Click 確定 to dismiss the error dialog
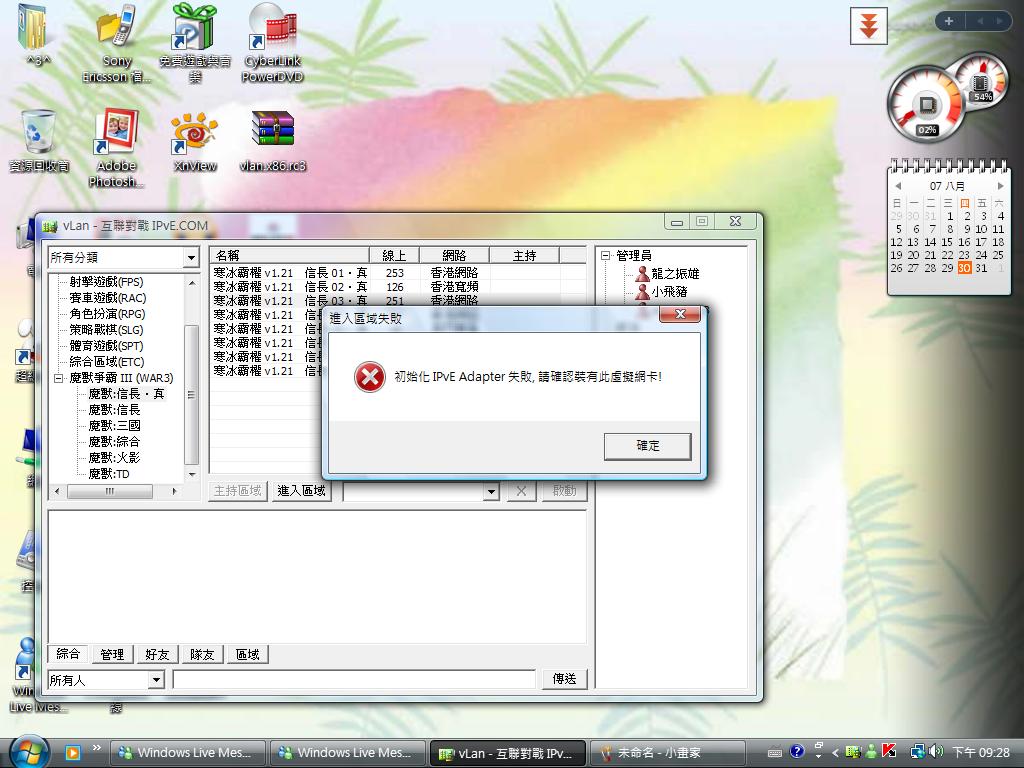 647,447
